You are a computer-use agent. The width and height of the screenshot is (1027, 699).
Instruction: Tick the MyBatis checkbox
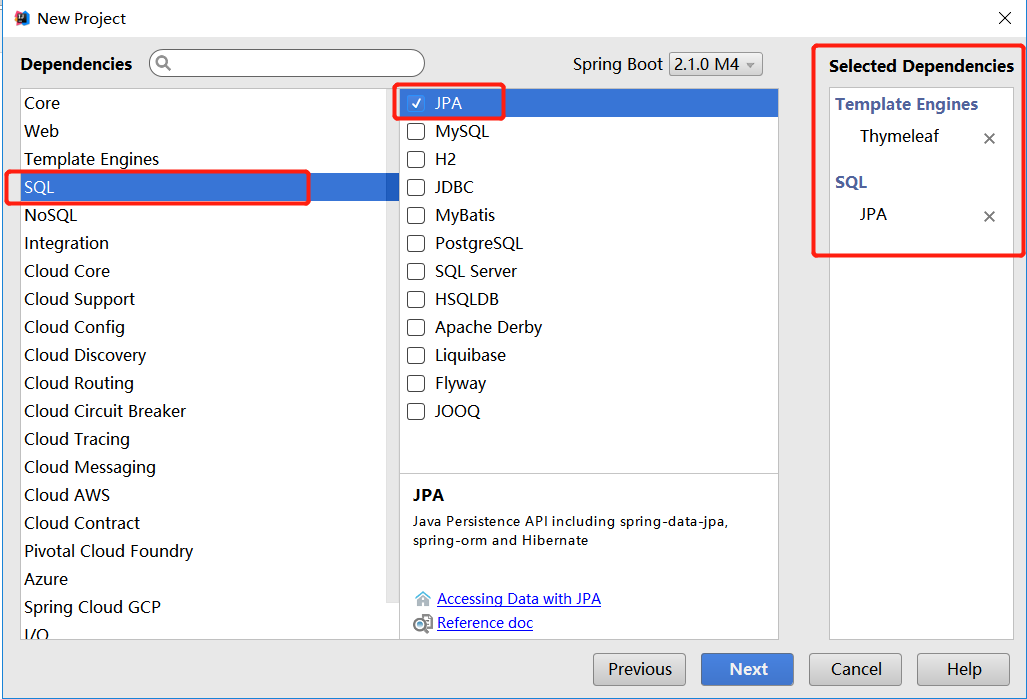pos(416,215)
